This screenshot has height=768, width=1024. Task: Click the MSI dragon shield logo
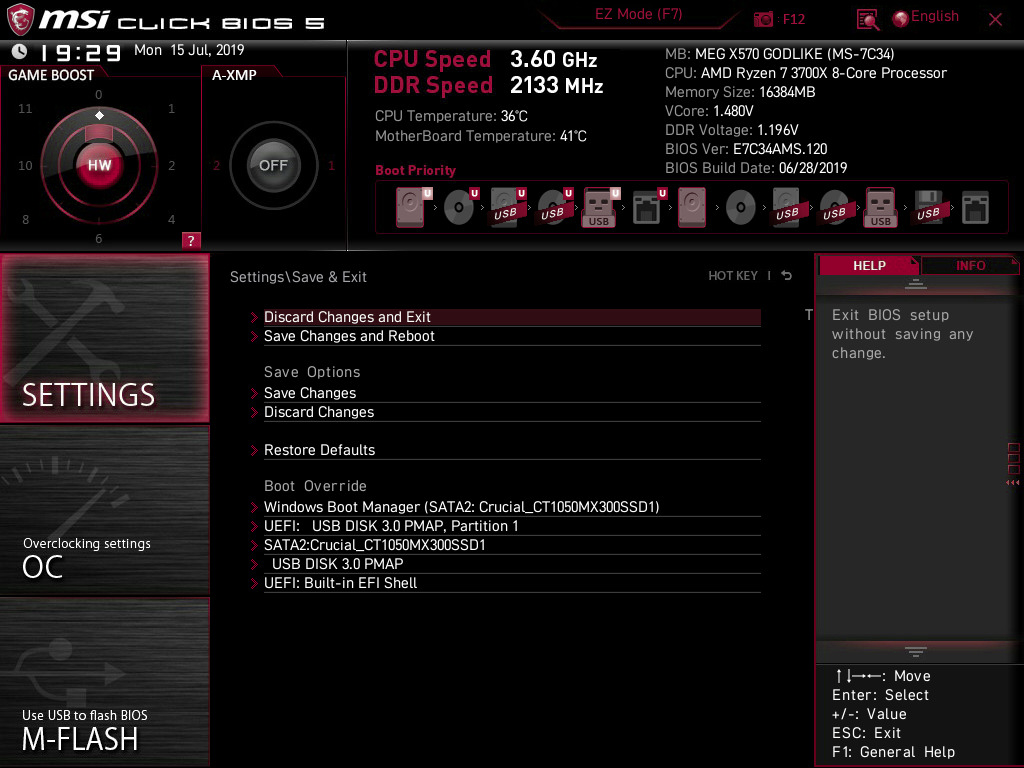click(20, 20)
